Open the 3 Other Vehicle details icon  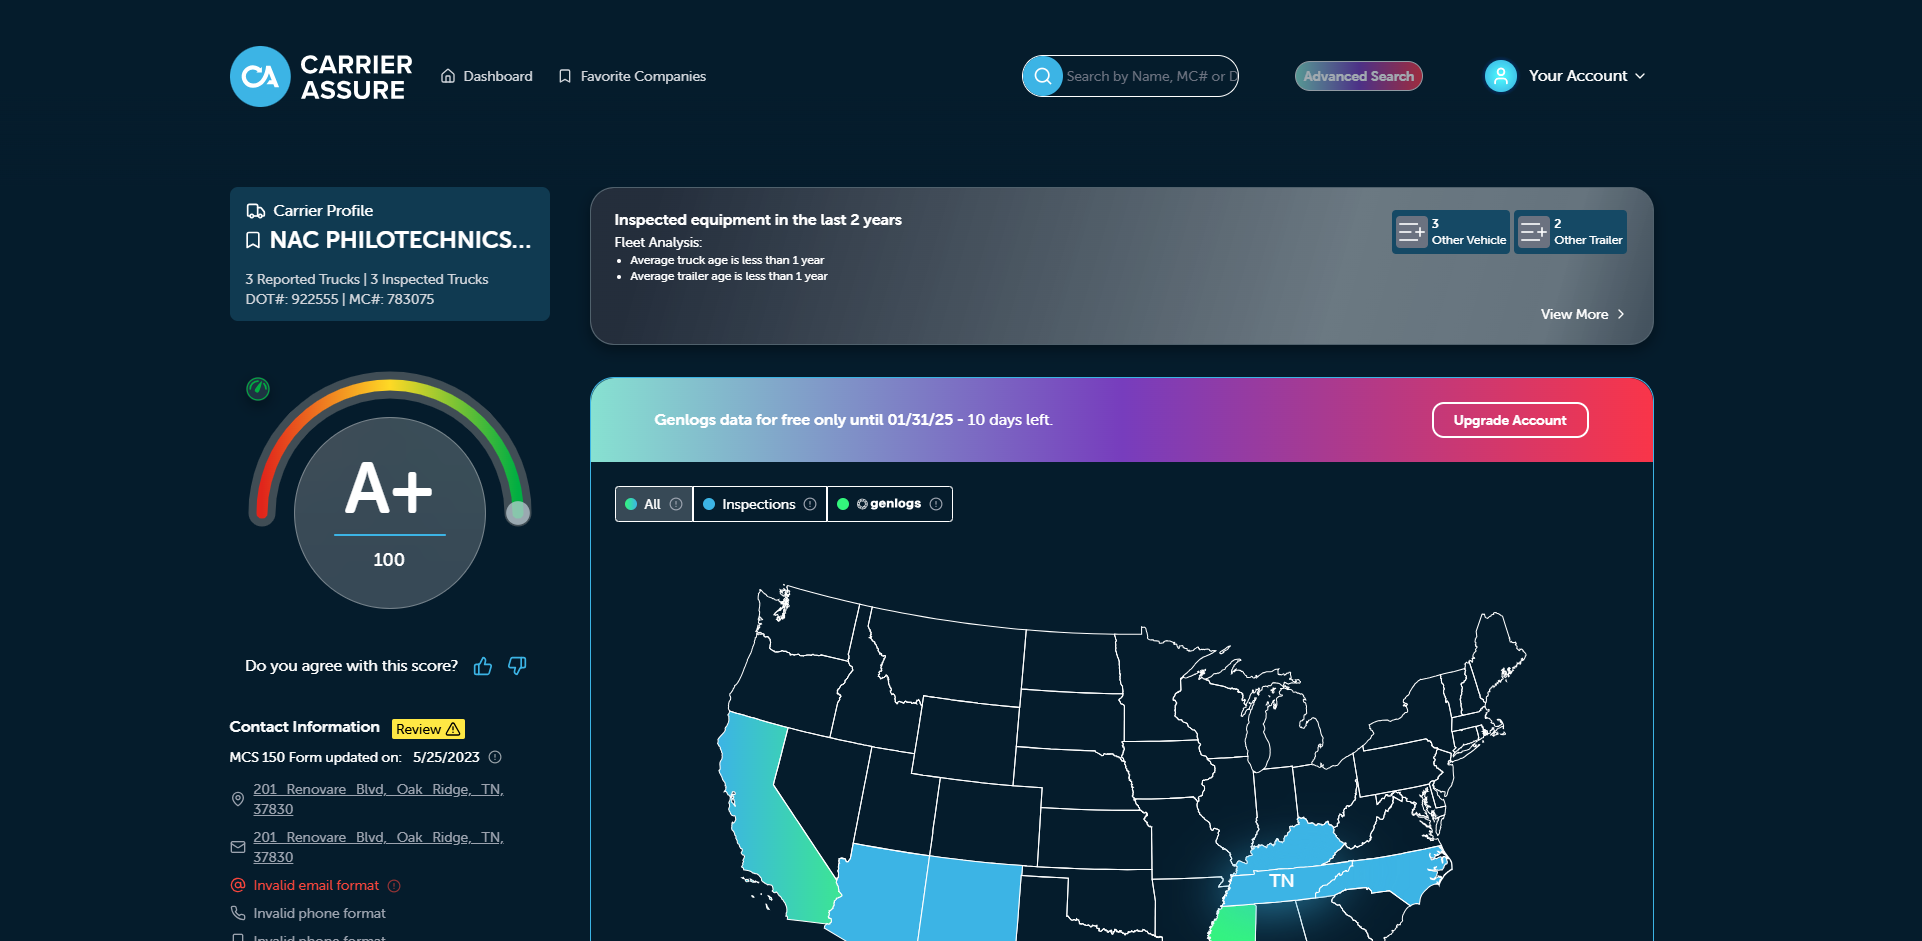click(1412, 231)
